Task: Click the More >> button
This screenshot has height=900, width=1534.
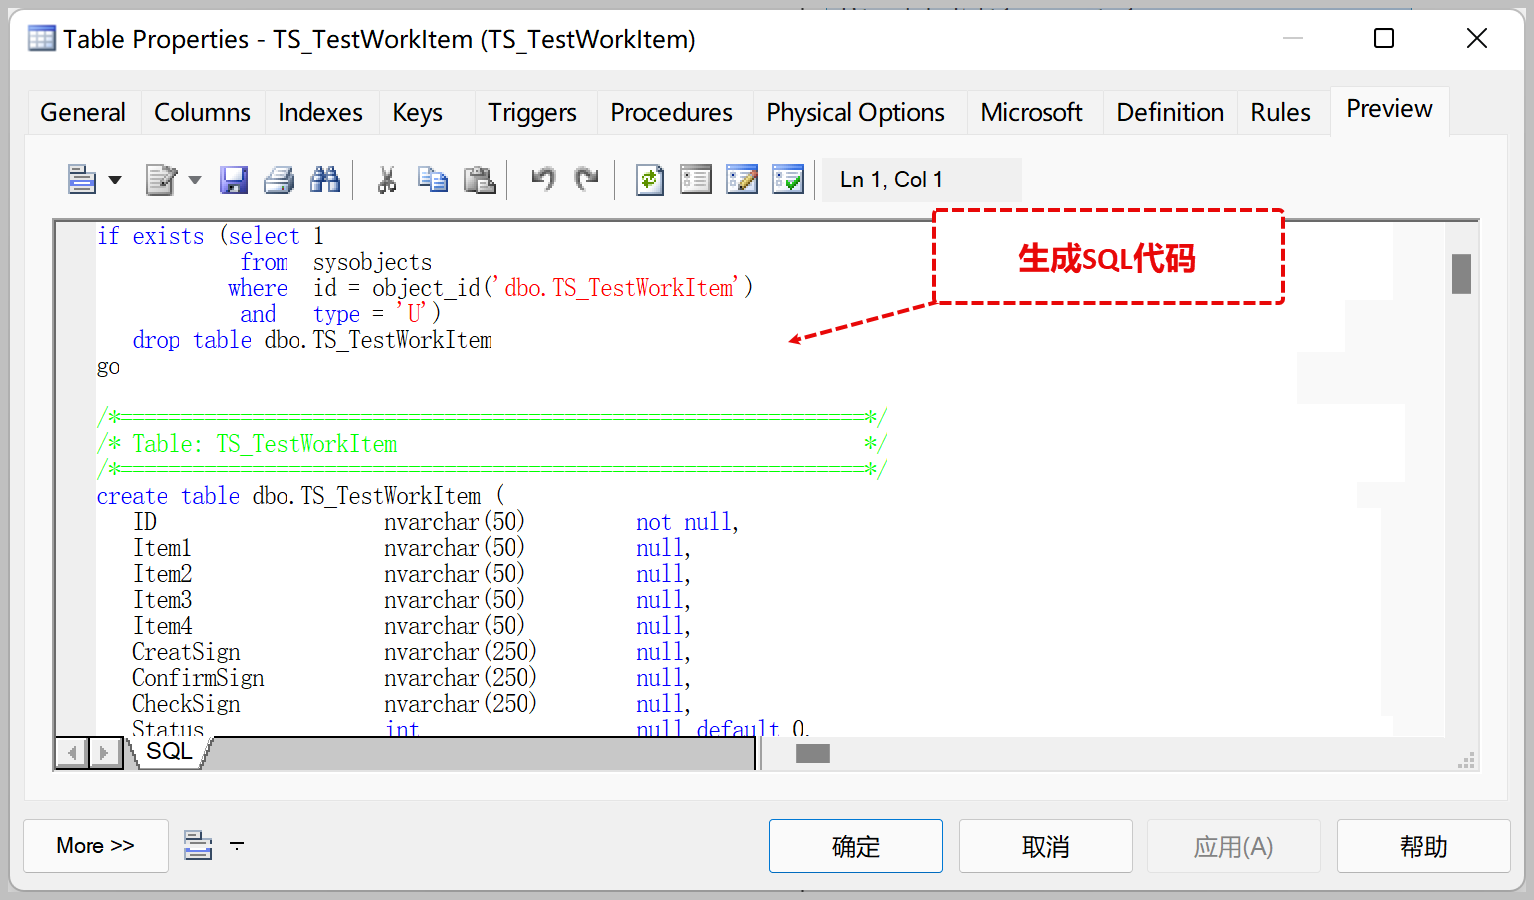Action: pyautogui.click(x=96, y=846)
